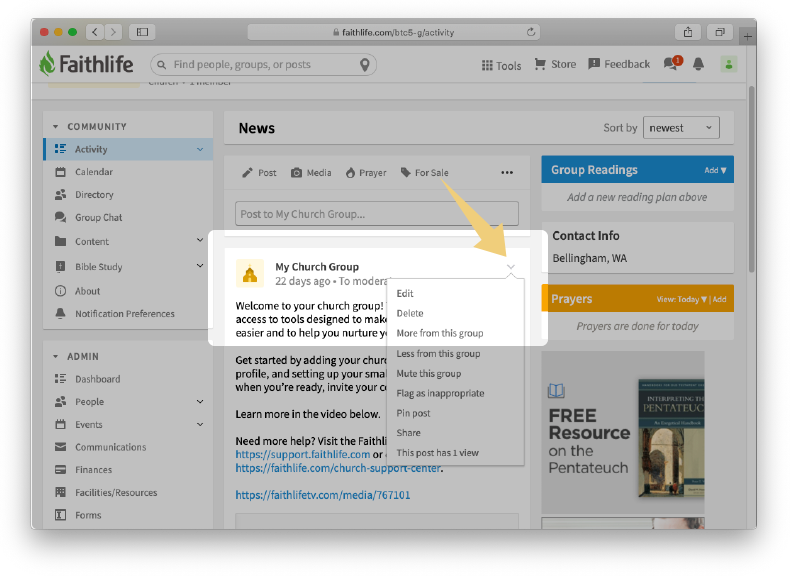The image size is (790, 576).
Task: Click the Safari share button
Action: point(688,32)
